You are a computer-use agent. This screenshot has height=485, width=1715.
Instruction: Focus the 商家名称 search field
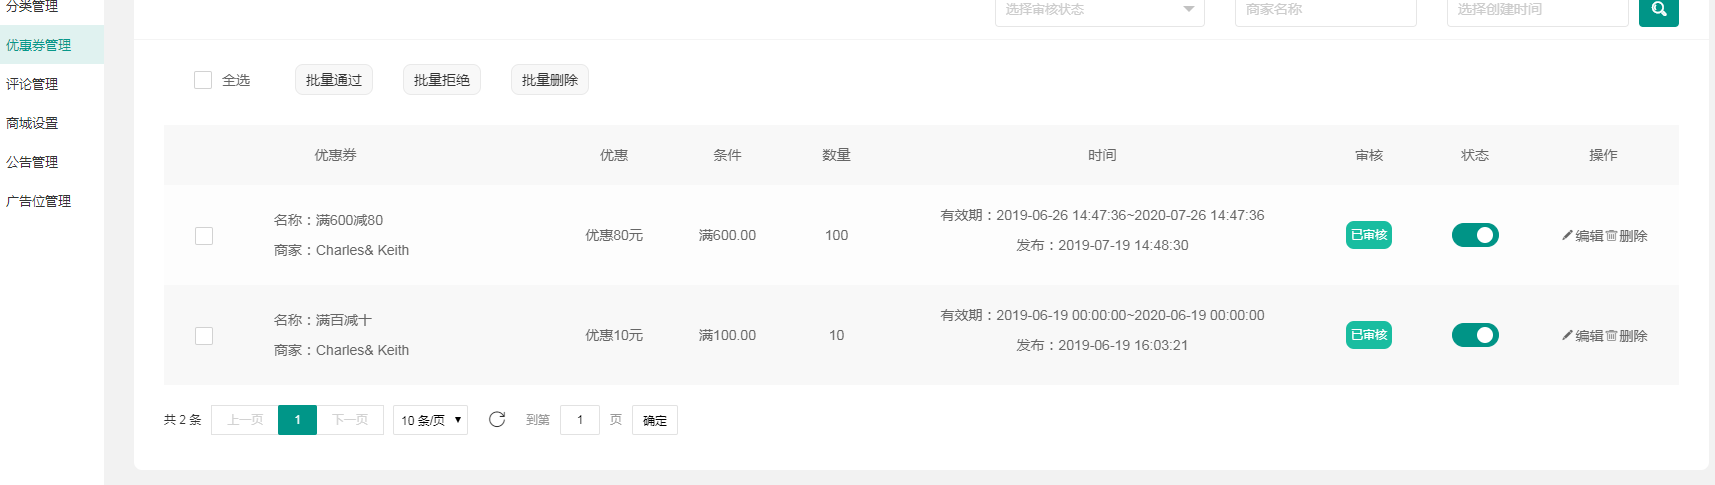tap(1325, 10)
